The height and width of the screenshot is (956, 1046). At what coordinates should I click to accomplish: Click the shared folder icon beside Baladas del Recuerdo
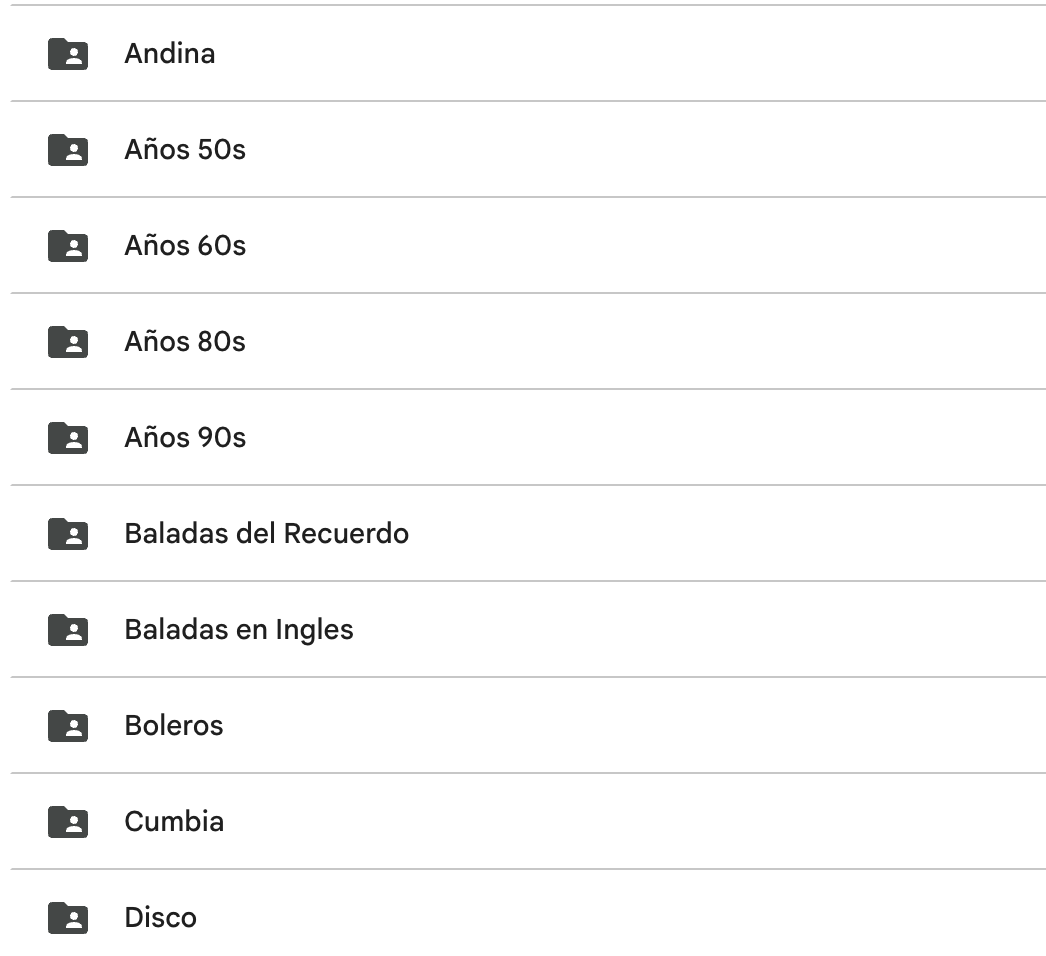click(x=67, y=533)
